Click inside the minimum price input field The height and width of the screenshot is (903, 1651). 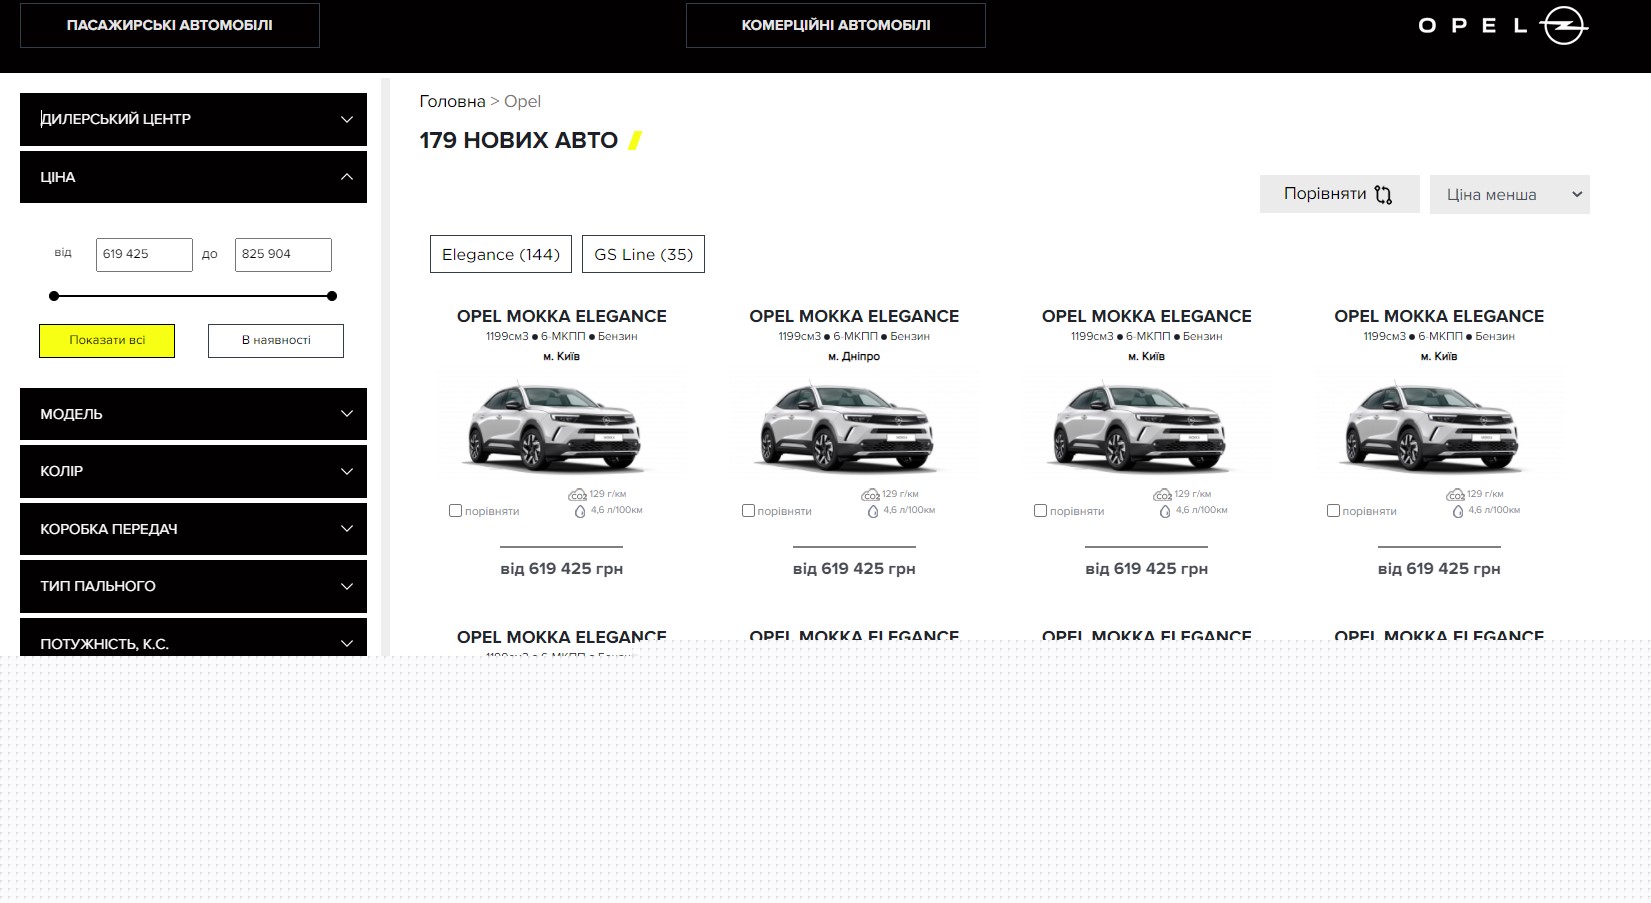pos(143,254)
